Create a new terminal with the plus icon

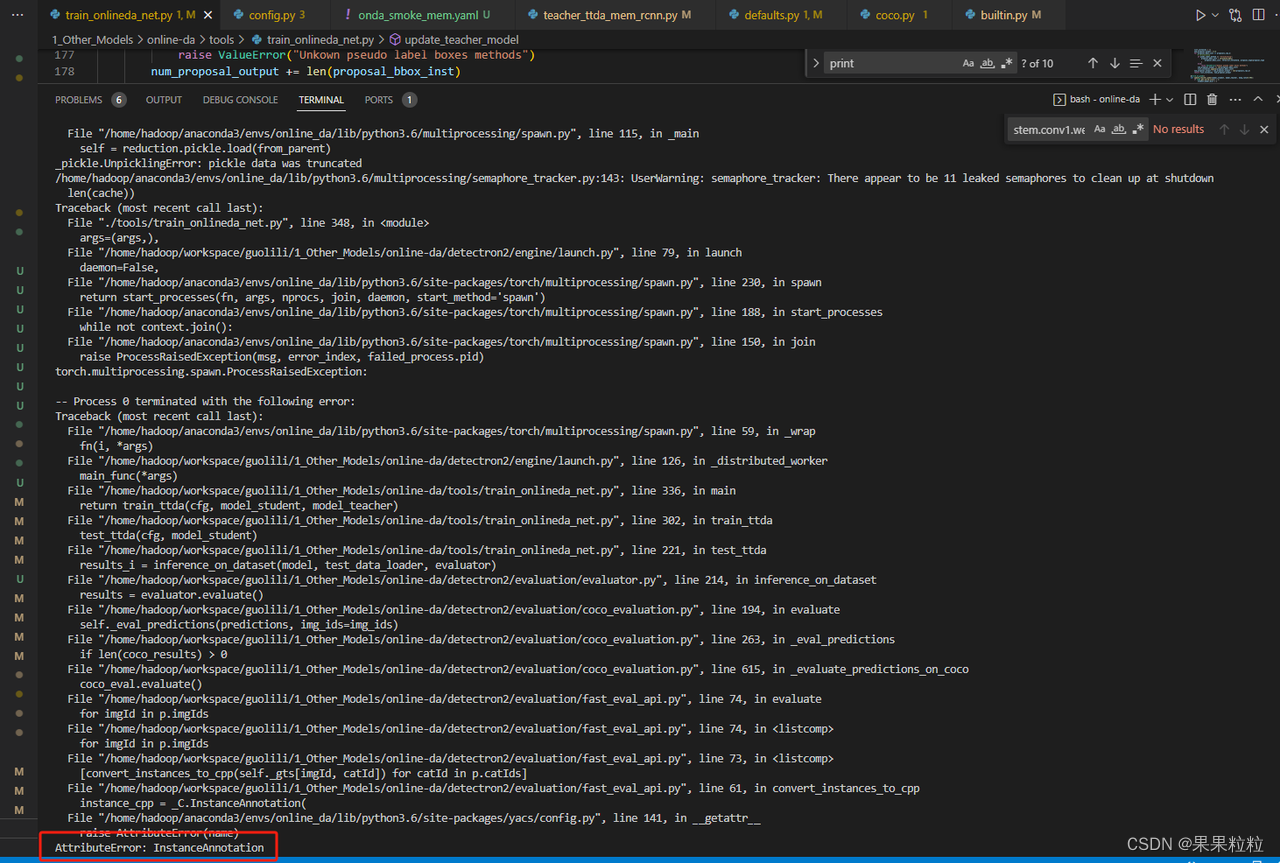1155,99
